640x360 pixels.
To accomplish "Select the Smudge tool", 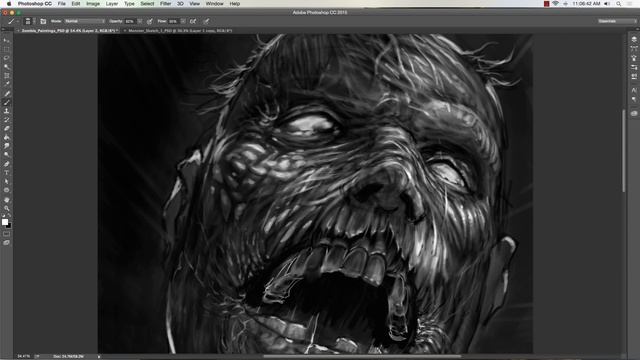I will [x=7, y=146].
